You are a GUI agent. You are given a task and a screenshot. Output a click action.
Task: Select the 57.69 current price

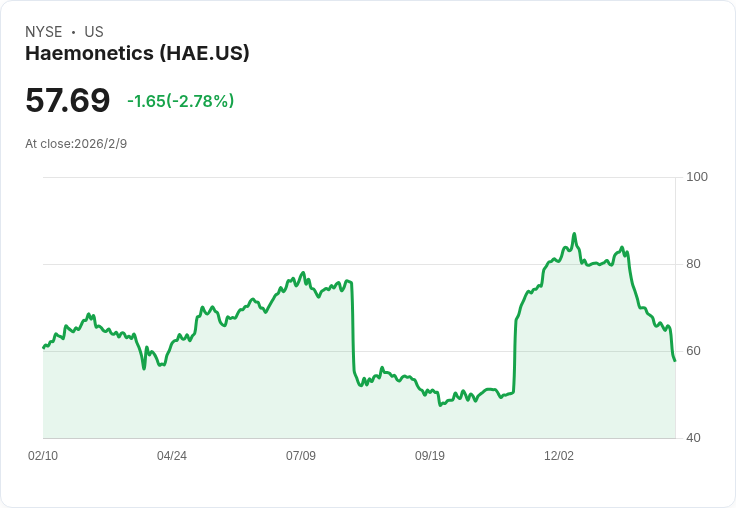(68, 100)
